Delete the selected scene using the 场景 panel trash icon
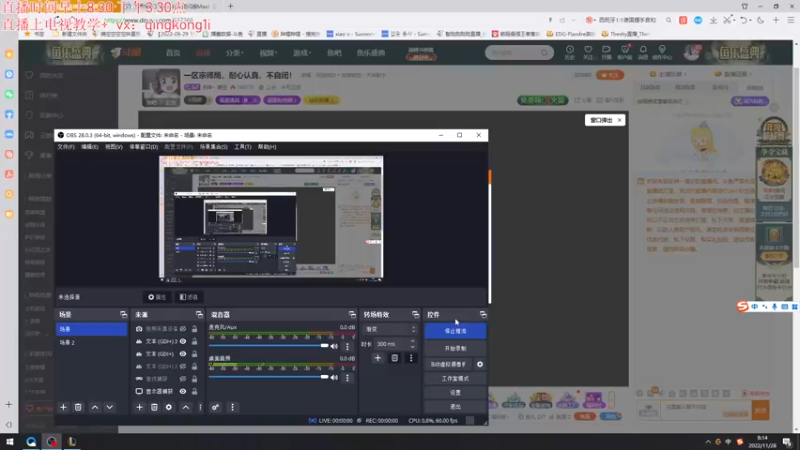 click(78, 407)
